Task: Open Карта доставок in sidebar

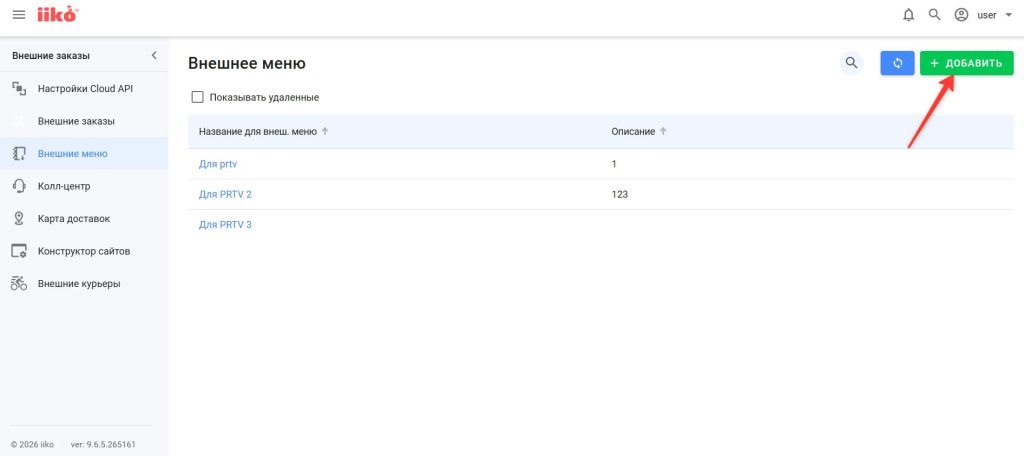Action: [73, 218]
